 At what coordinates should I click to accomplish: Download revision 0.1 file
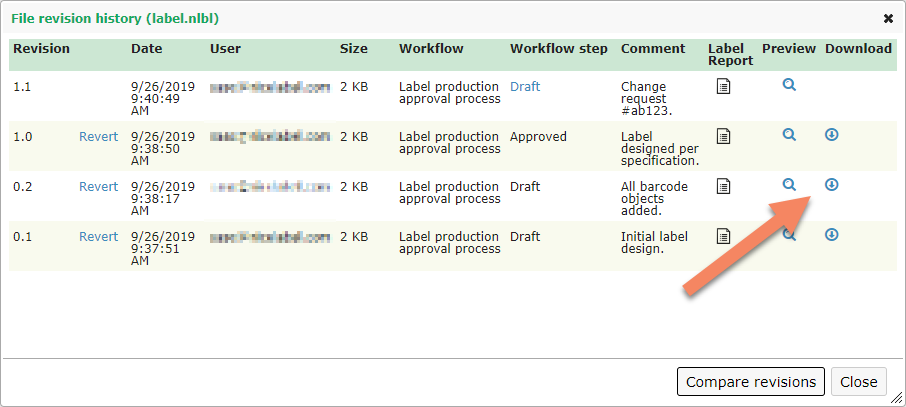[831, 235]
